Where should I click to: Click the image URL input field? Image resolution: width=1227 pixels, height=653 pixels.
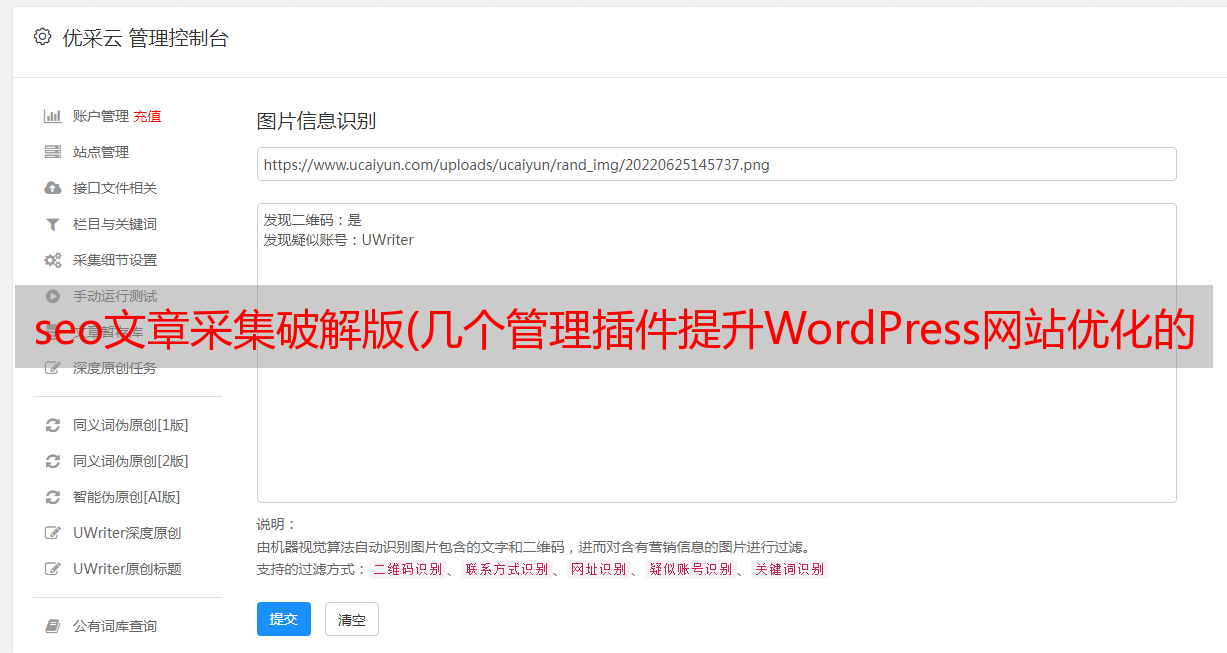[x=716, y=164]
